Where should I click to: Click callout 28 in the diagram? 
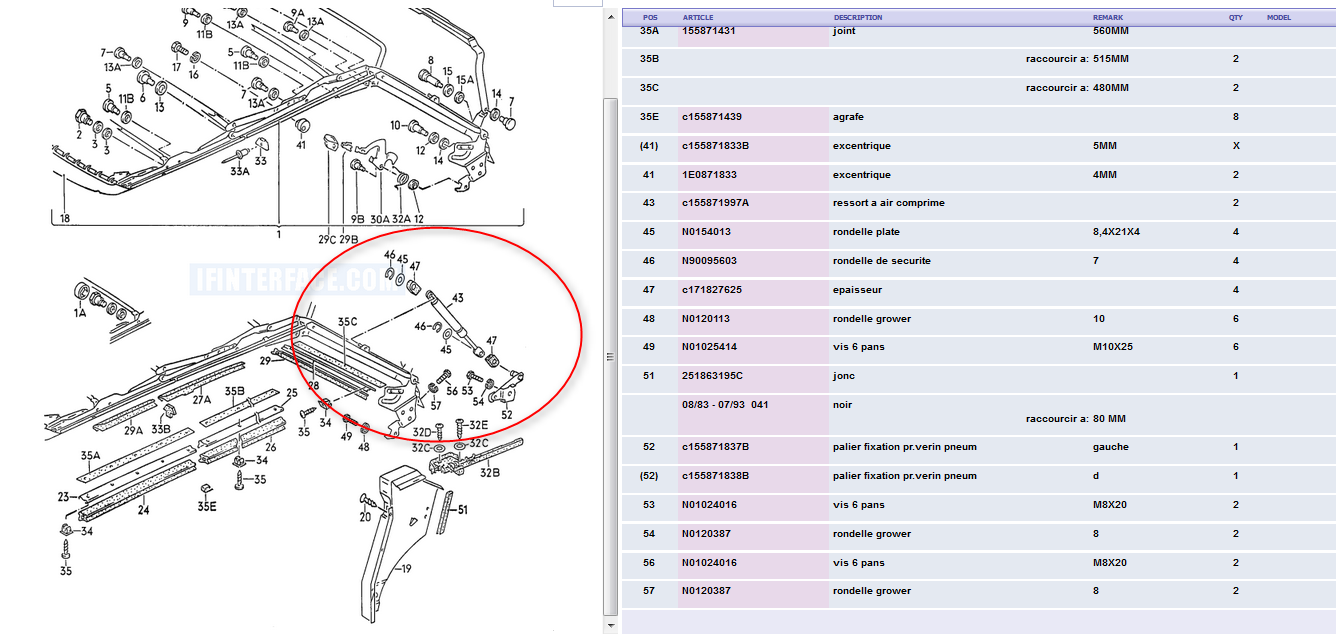(x=313, y=385)
